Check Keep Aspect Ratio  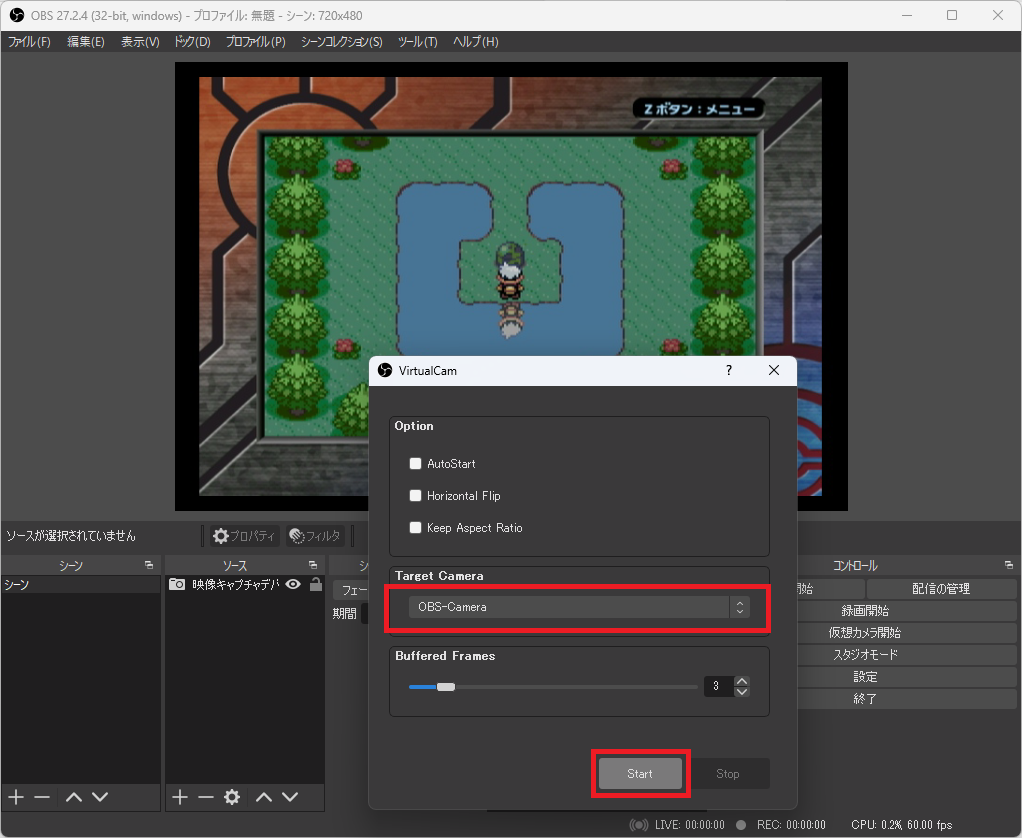click(x=415, y=527)
